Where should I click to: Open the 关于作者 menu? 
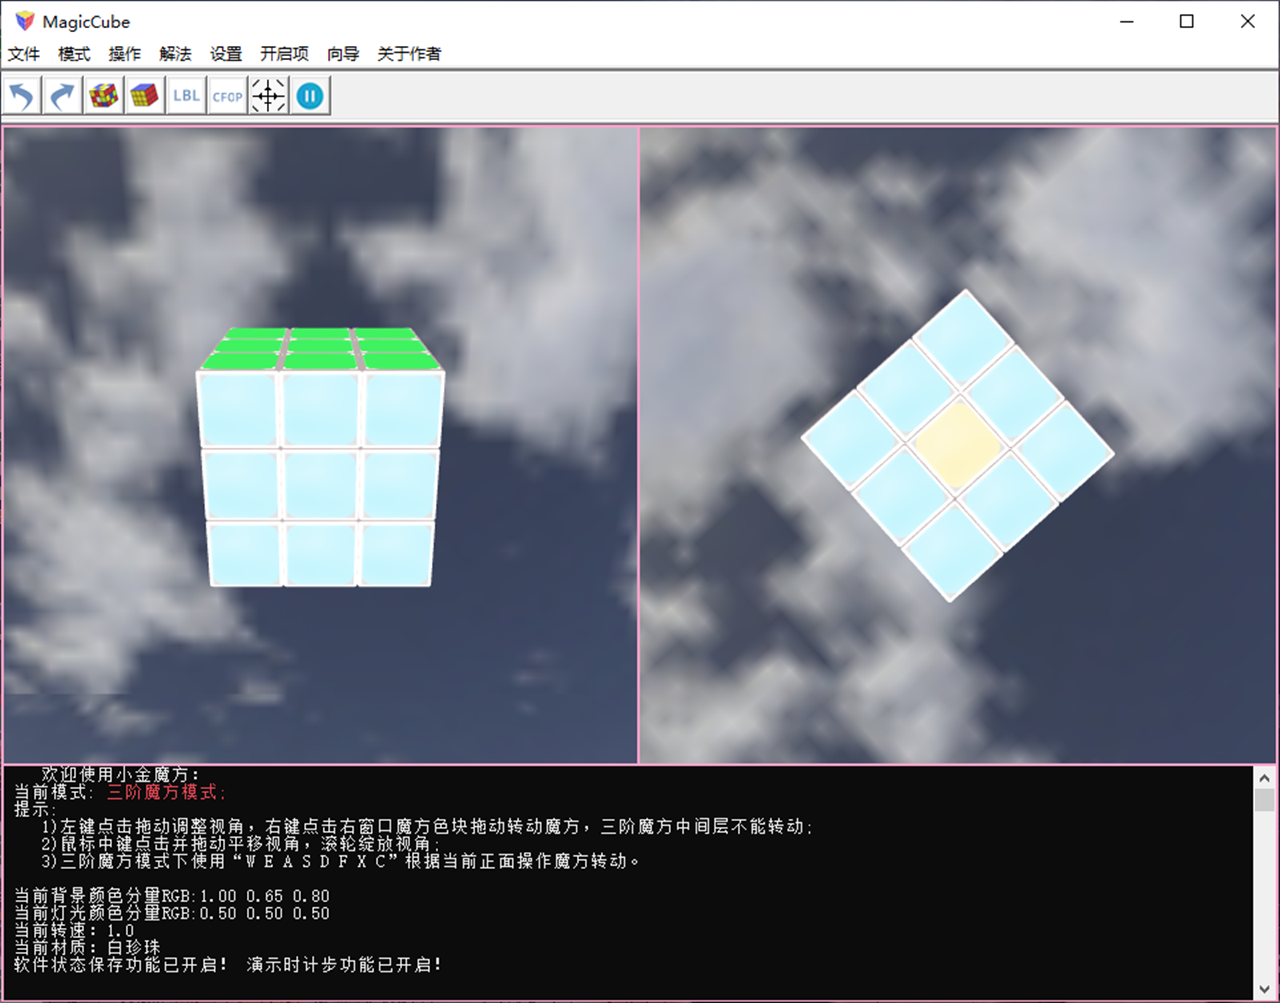coord(409,54)
